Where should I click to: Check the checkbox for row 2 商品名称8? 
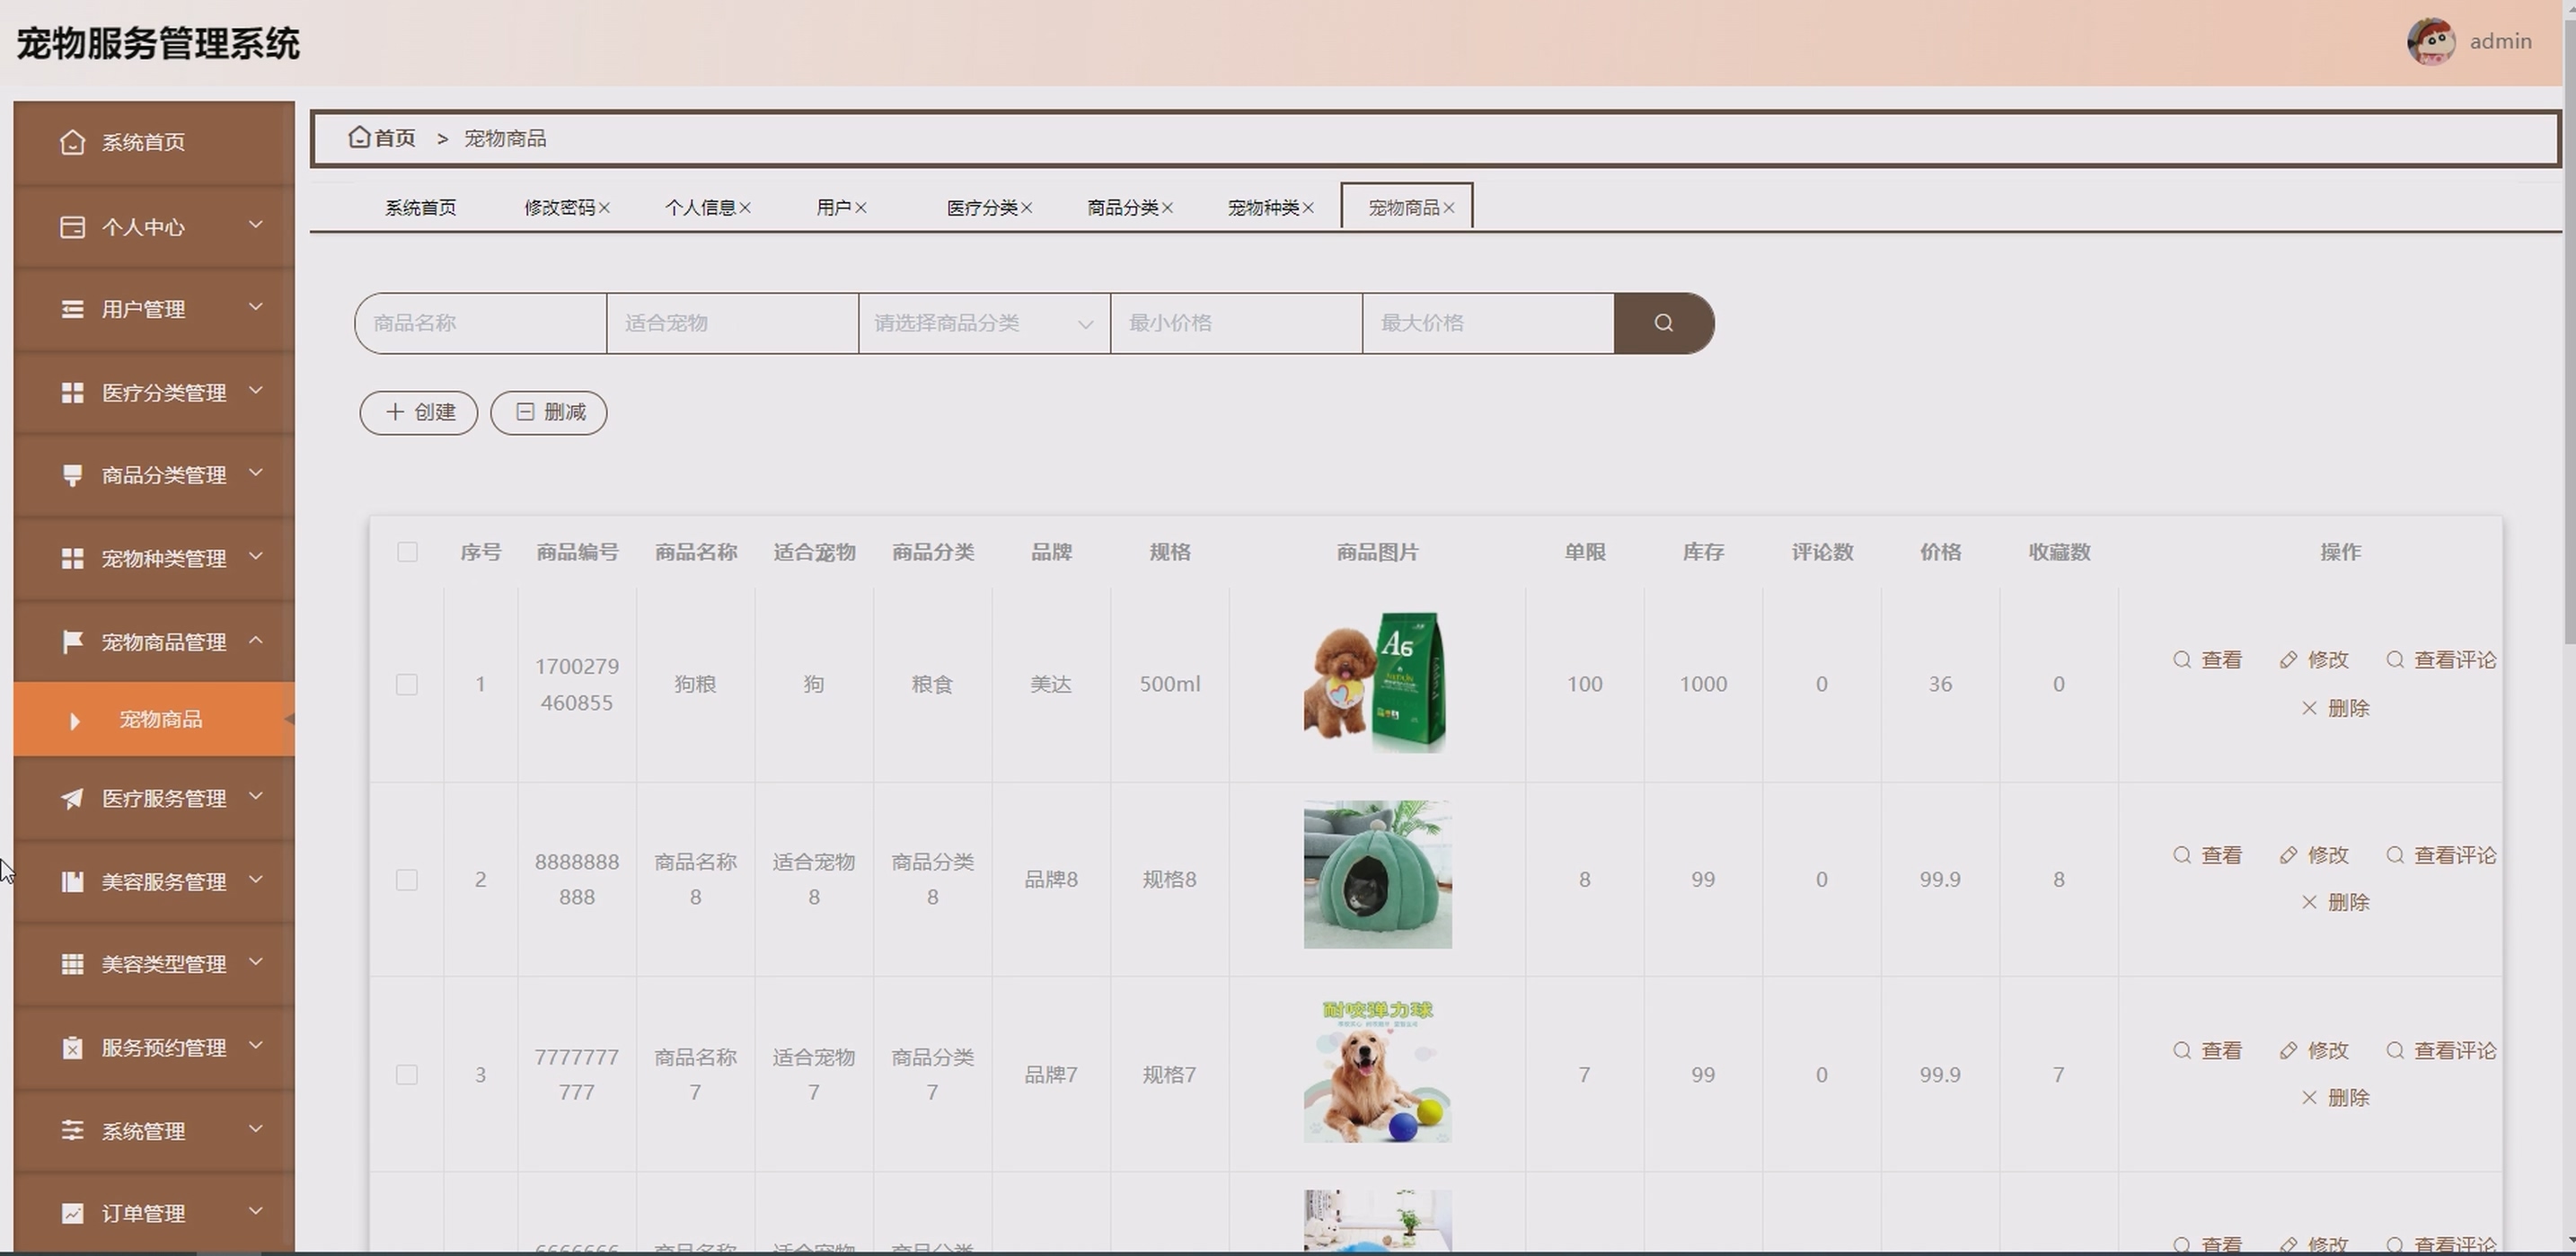click(x=407, y=880)
